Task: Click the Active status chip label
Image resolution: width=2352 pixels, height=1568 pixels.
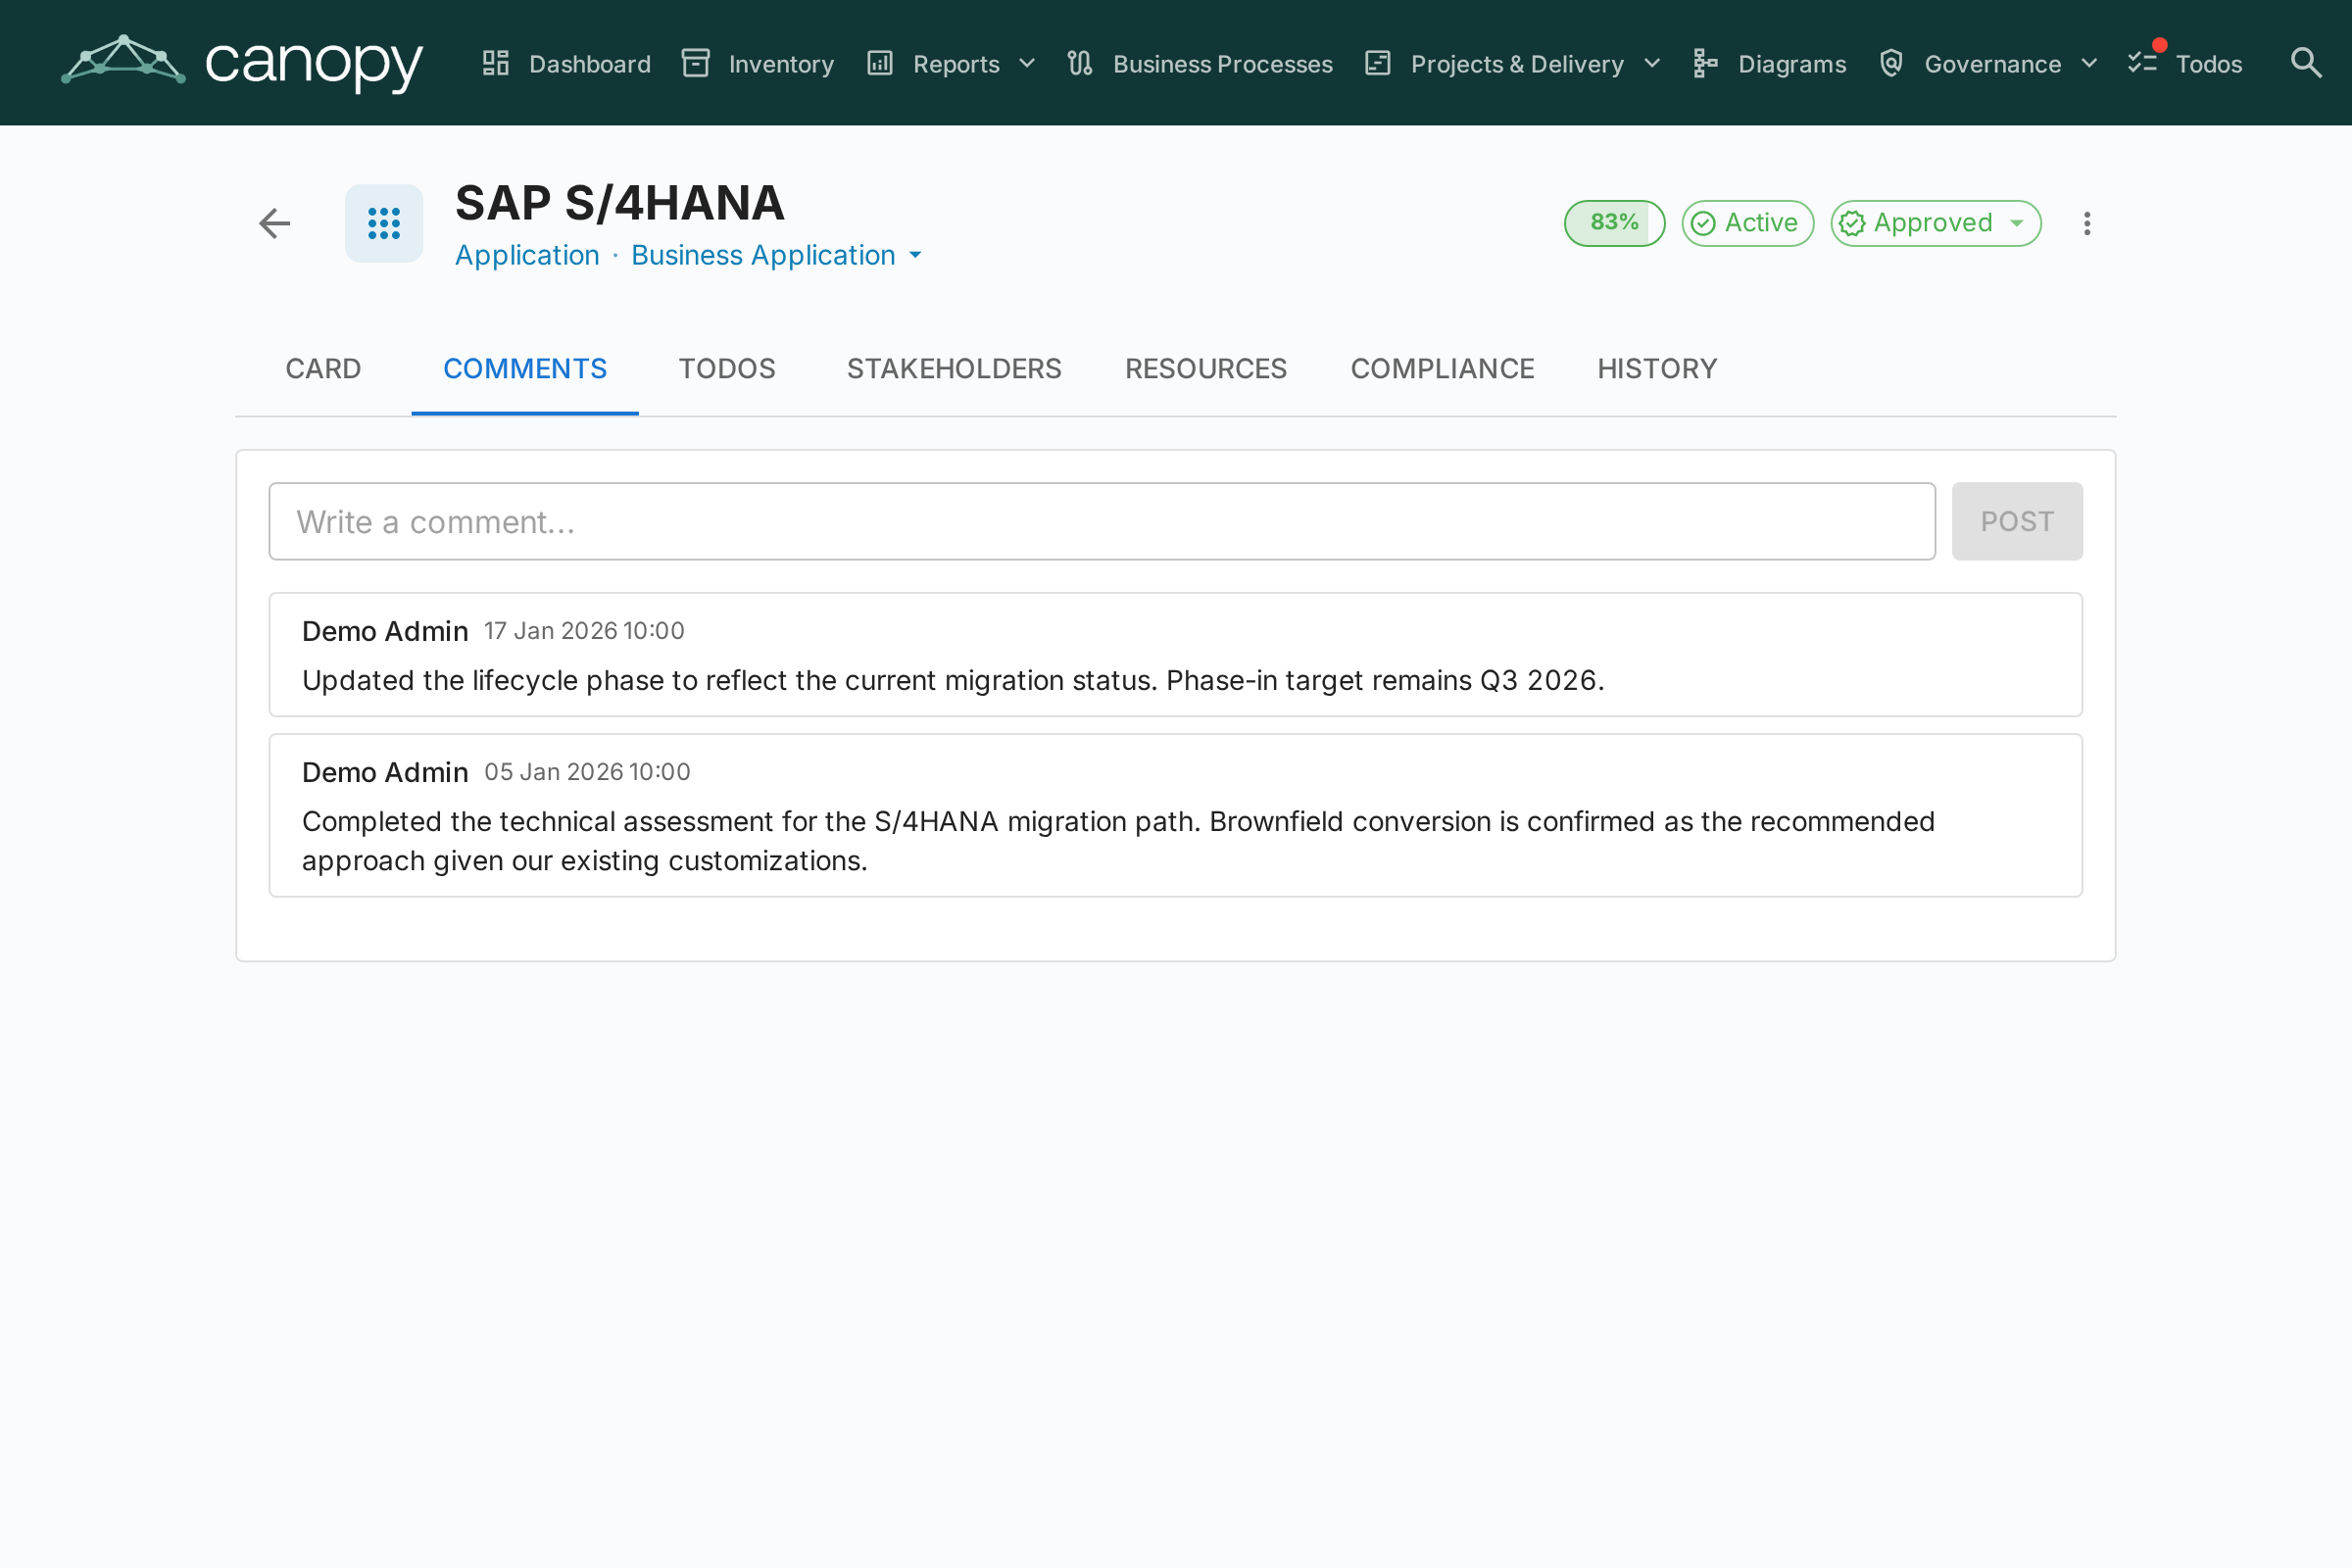Action: tap(1761, 223)
